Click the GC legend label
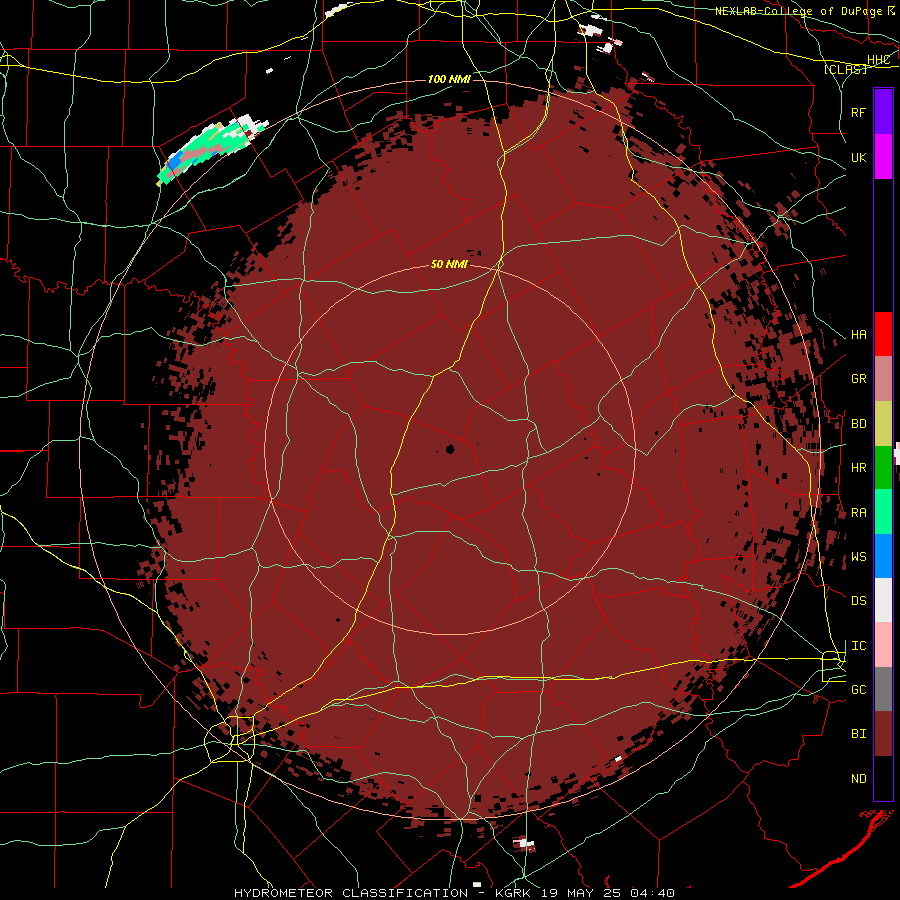This screenshot has height=900, width=900. [x=858, y=690]
